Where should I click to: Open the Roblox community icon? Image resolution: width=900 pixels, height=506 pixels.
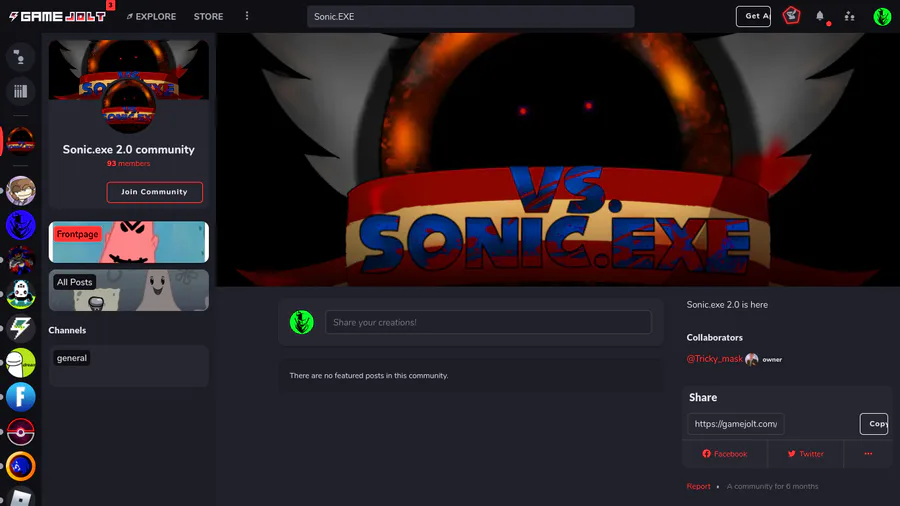(21, 496)
